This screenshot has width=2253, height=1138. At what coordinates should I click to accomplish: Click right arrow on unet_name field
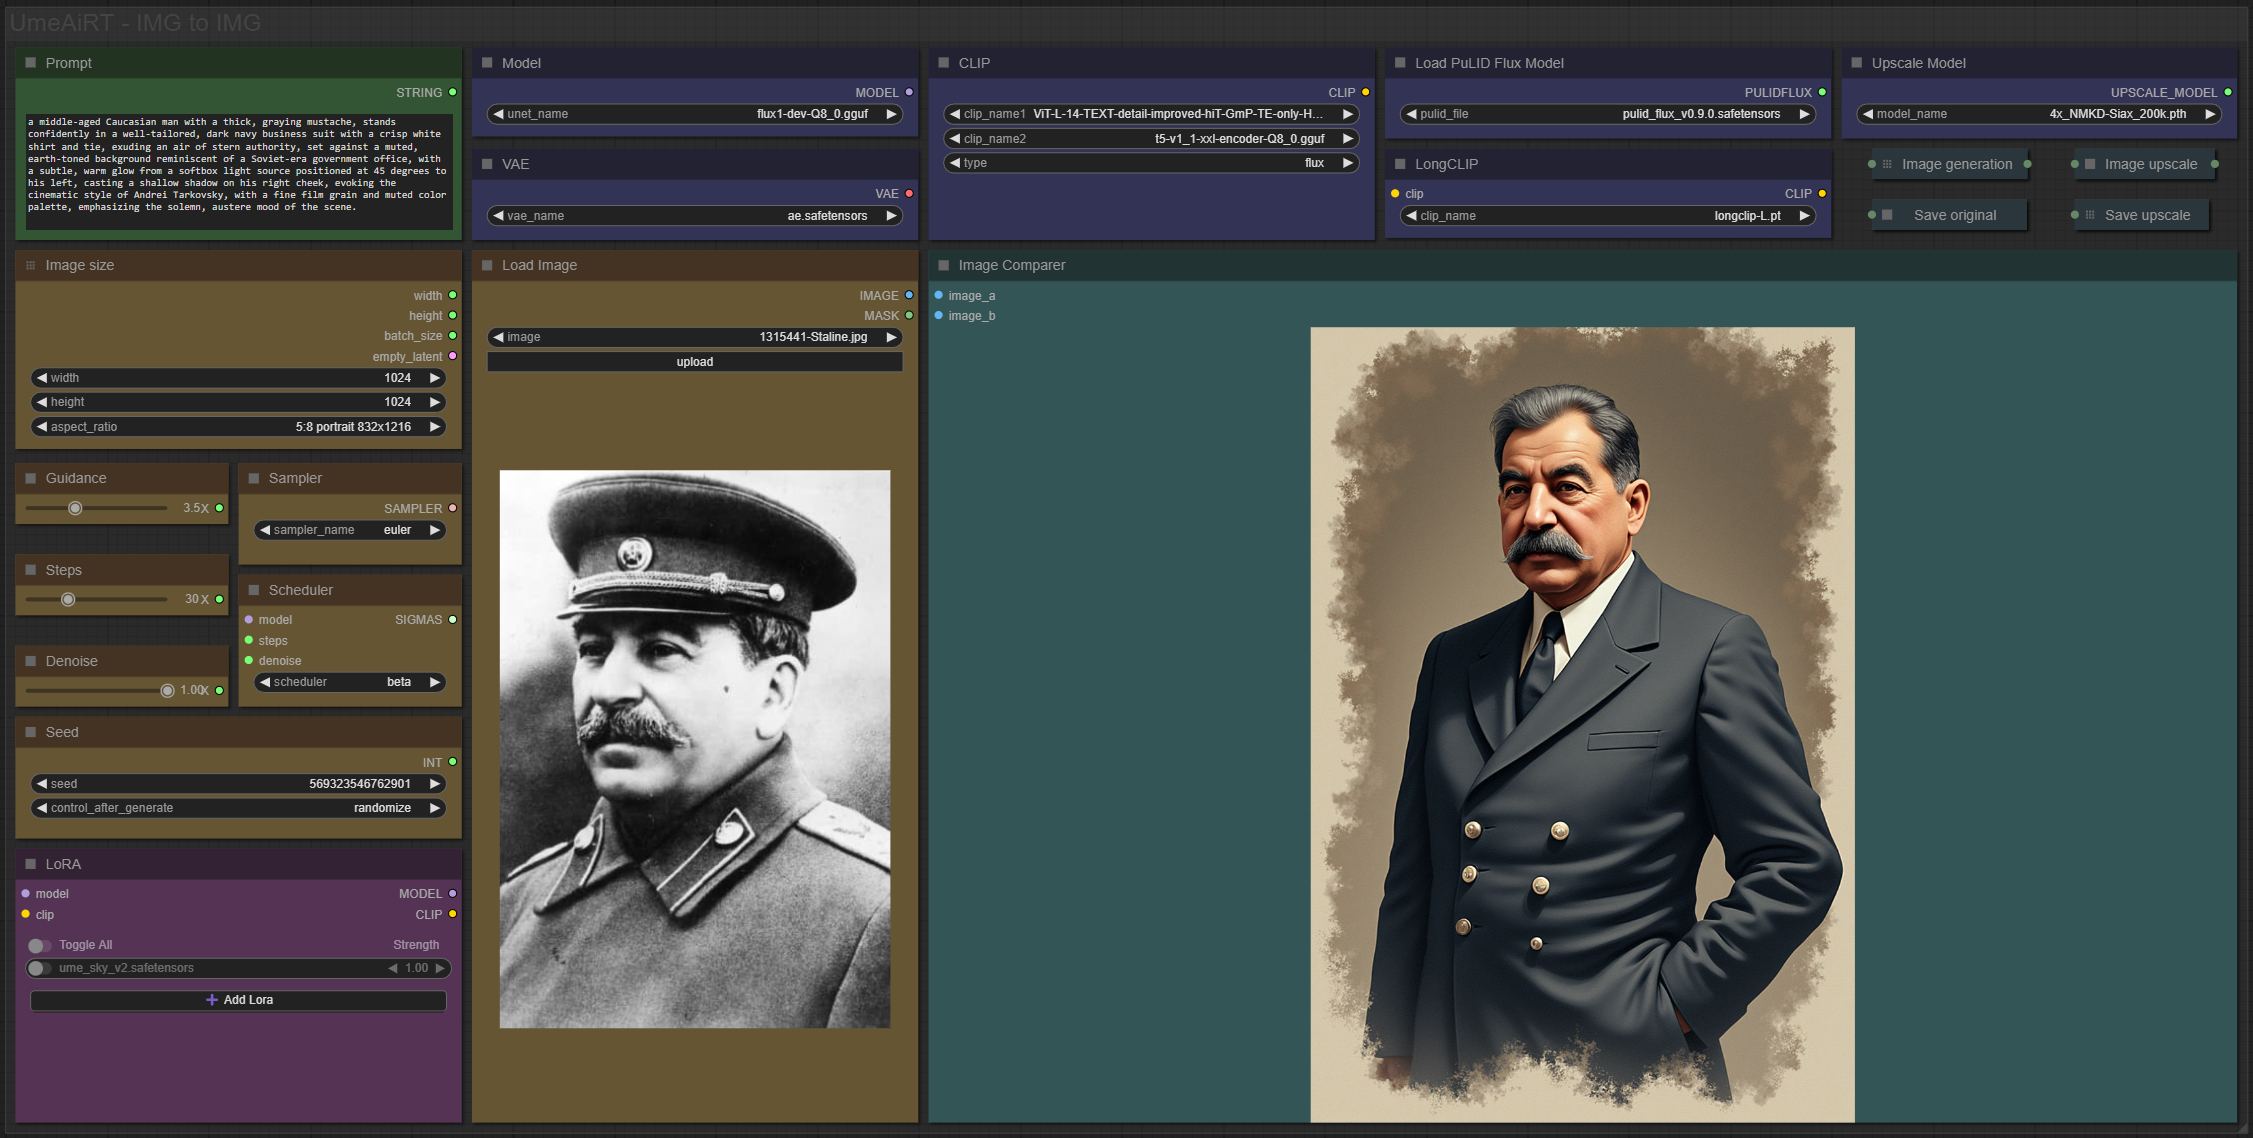(891, 114)
